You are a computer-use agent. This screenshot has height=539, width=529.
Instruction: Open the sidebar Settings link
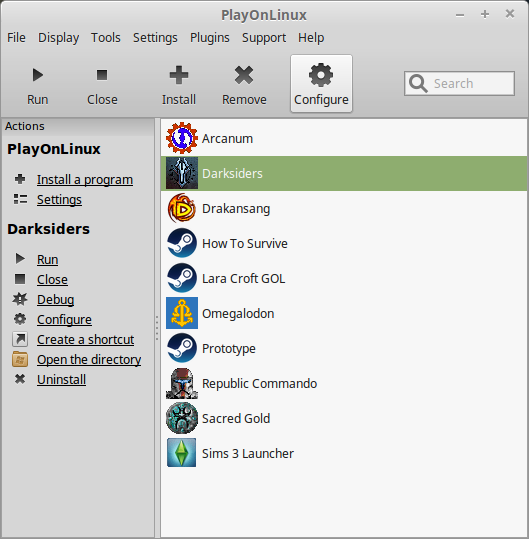click(59, 199)
